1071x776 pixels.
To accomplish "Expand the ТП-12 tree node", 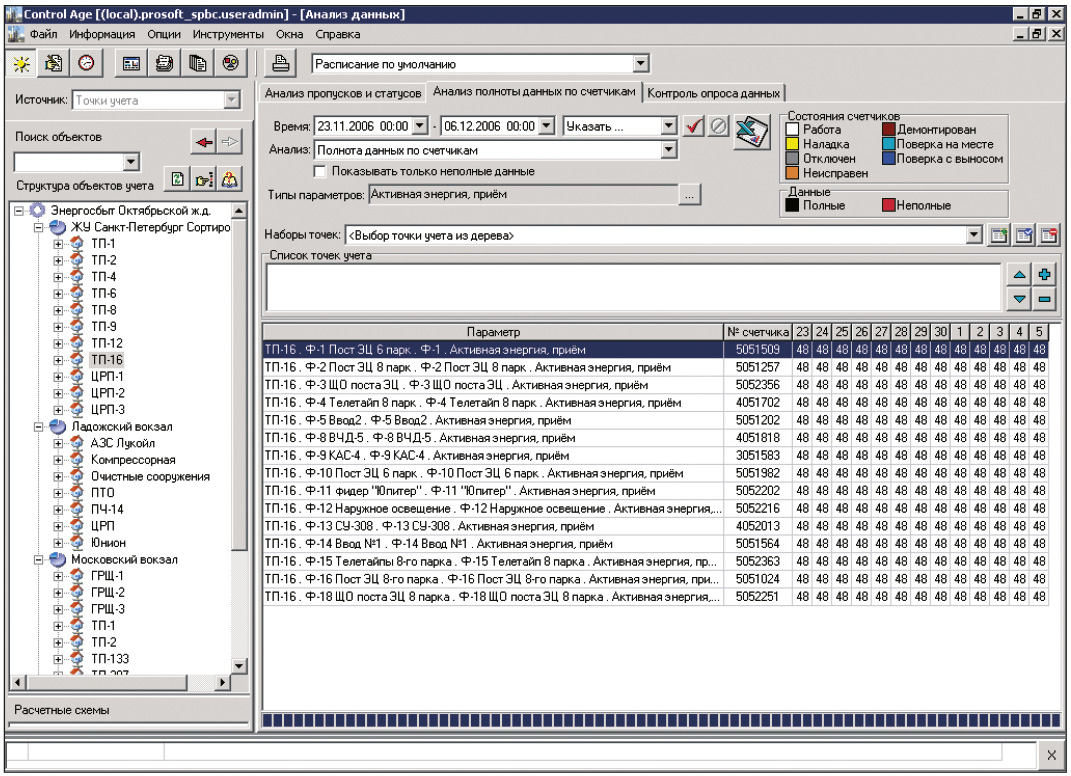I will tap(58, 344).
